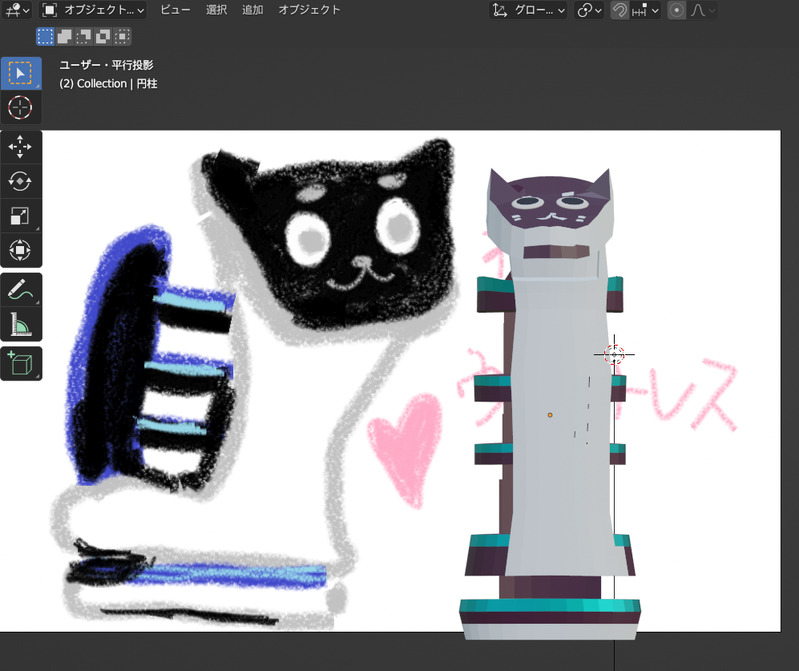This screenshot has height=671, width=799.
Task: Select the Select Box tool
Action: 20,74
